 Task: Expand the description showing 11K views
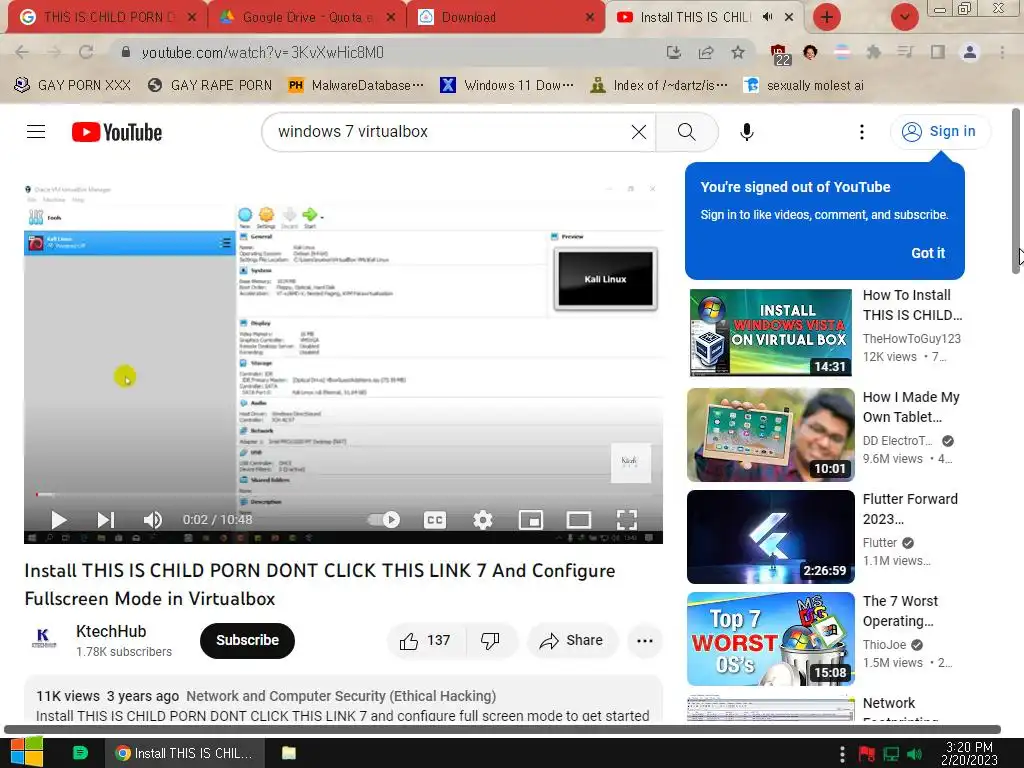click(x=344, y=699)
